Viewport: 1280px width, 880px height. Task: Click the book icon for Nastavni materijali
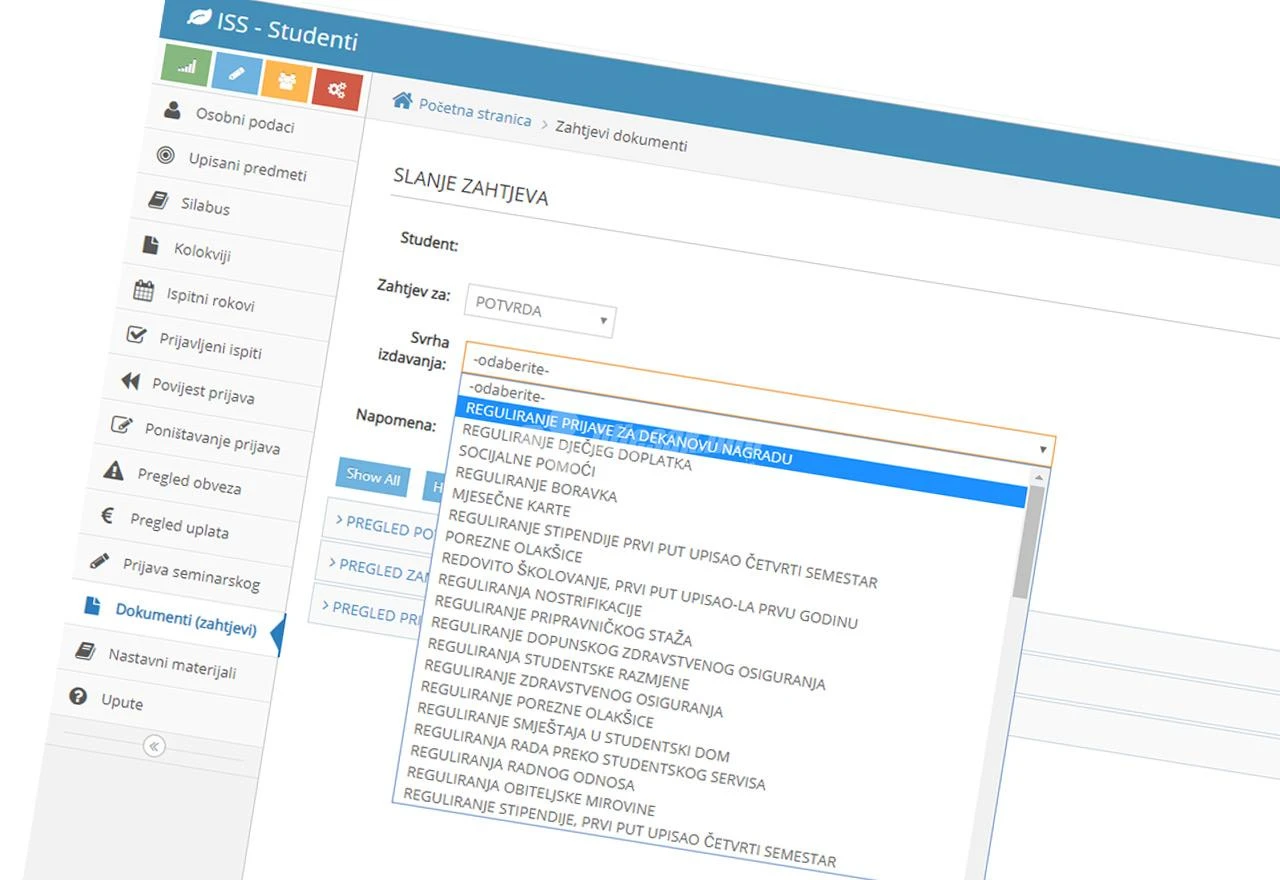click(x=86, y=651)
